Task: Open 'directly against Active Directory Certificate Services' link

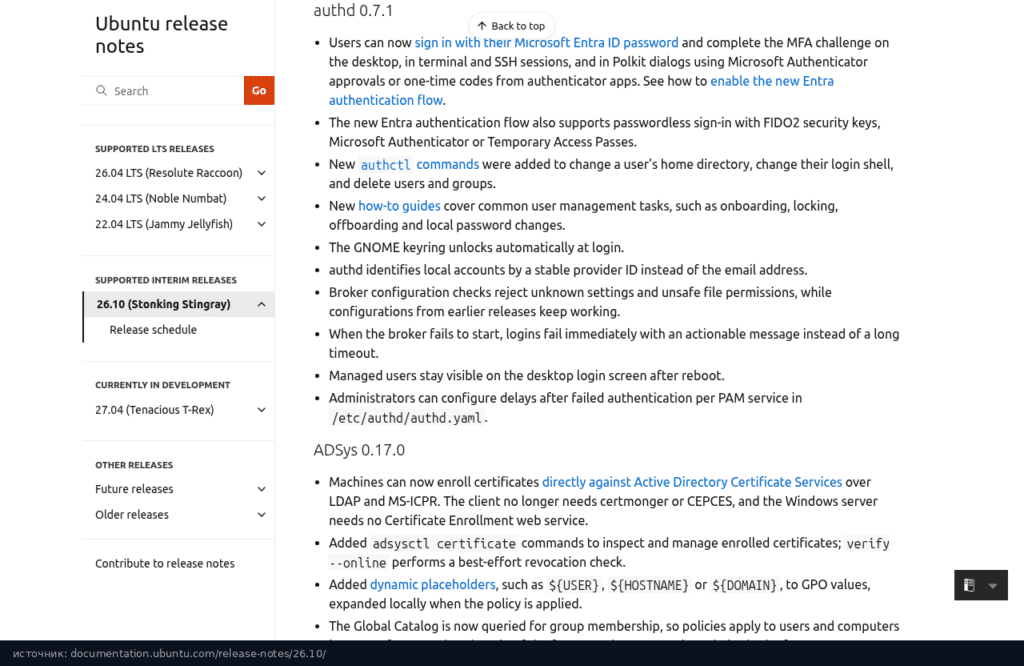Action: point(692,482)
